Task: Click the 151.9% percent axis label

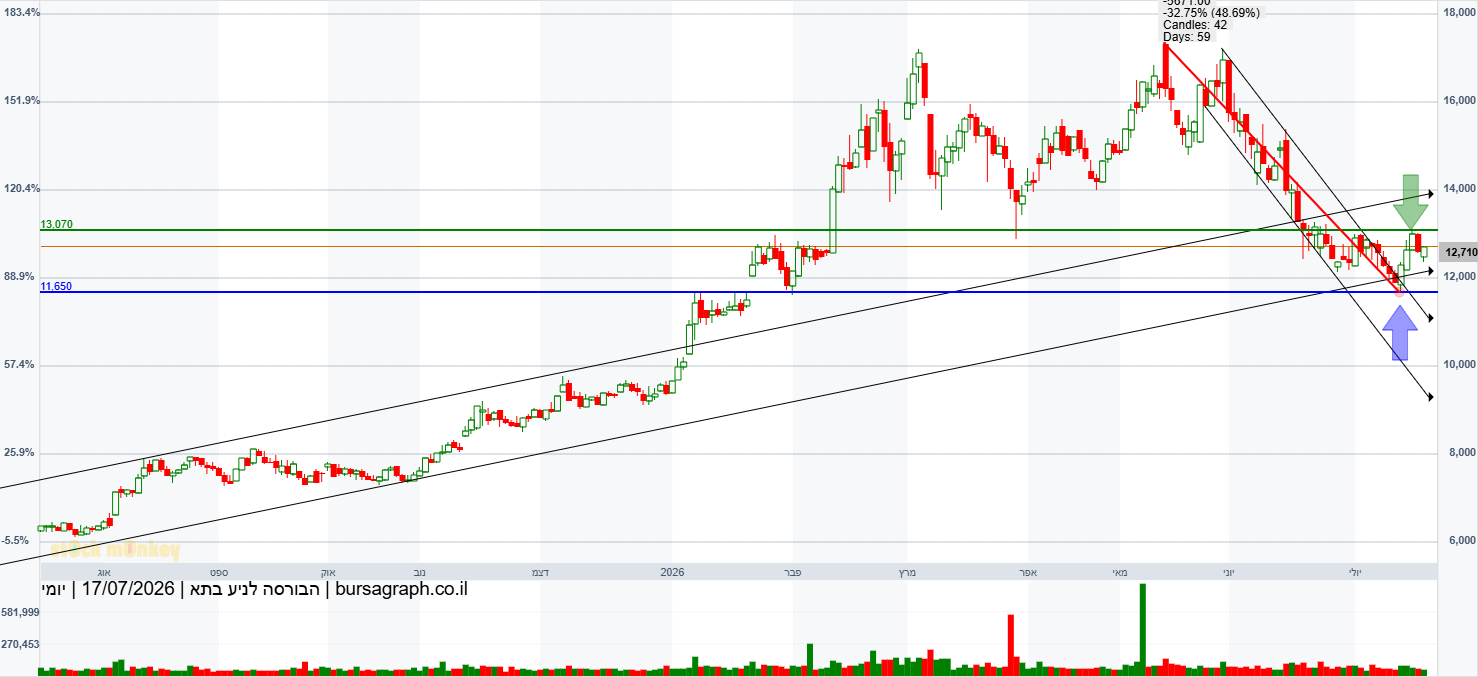Action: click(x=22, y=100)
